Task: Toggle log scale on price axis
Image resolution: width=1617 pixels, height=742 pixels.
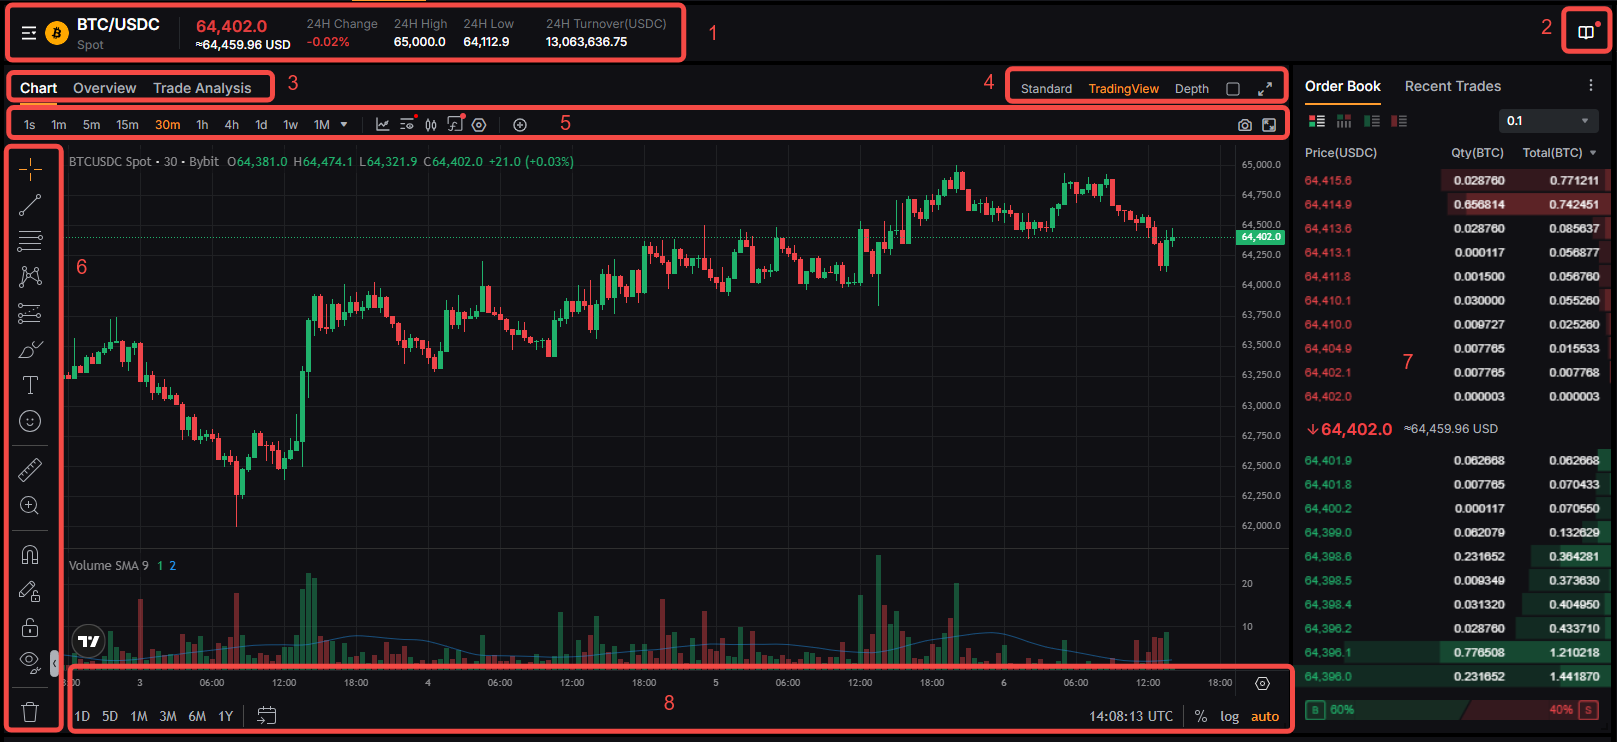Action: 1229,716
